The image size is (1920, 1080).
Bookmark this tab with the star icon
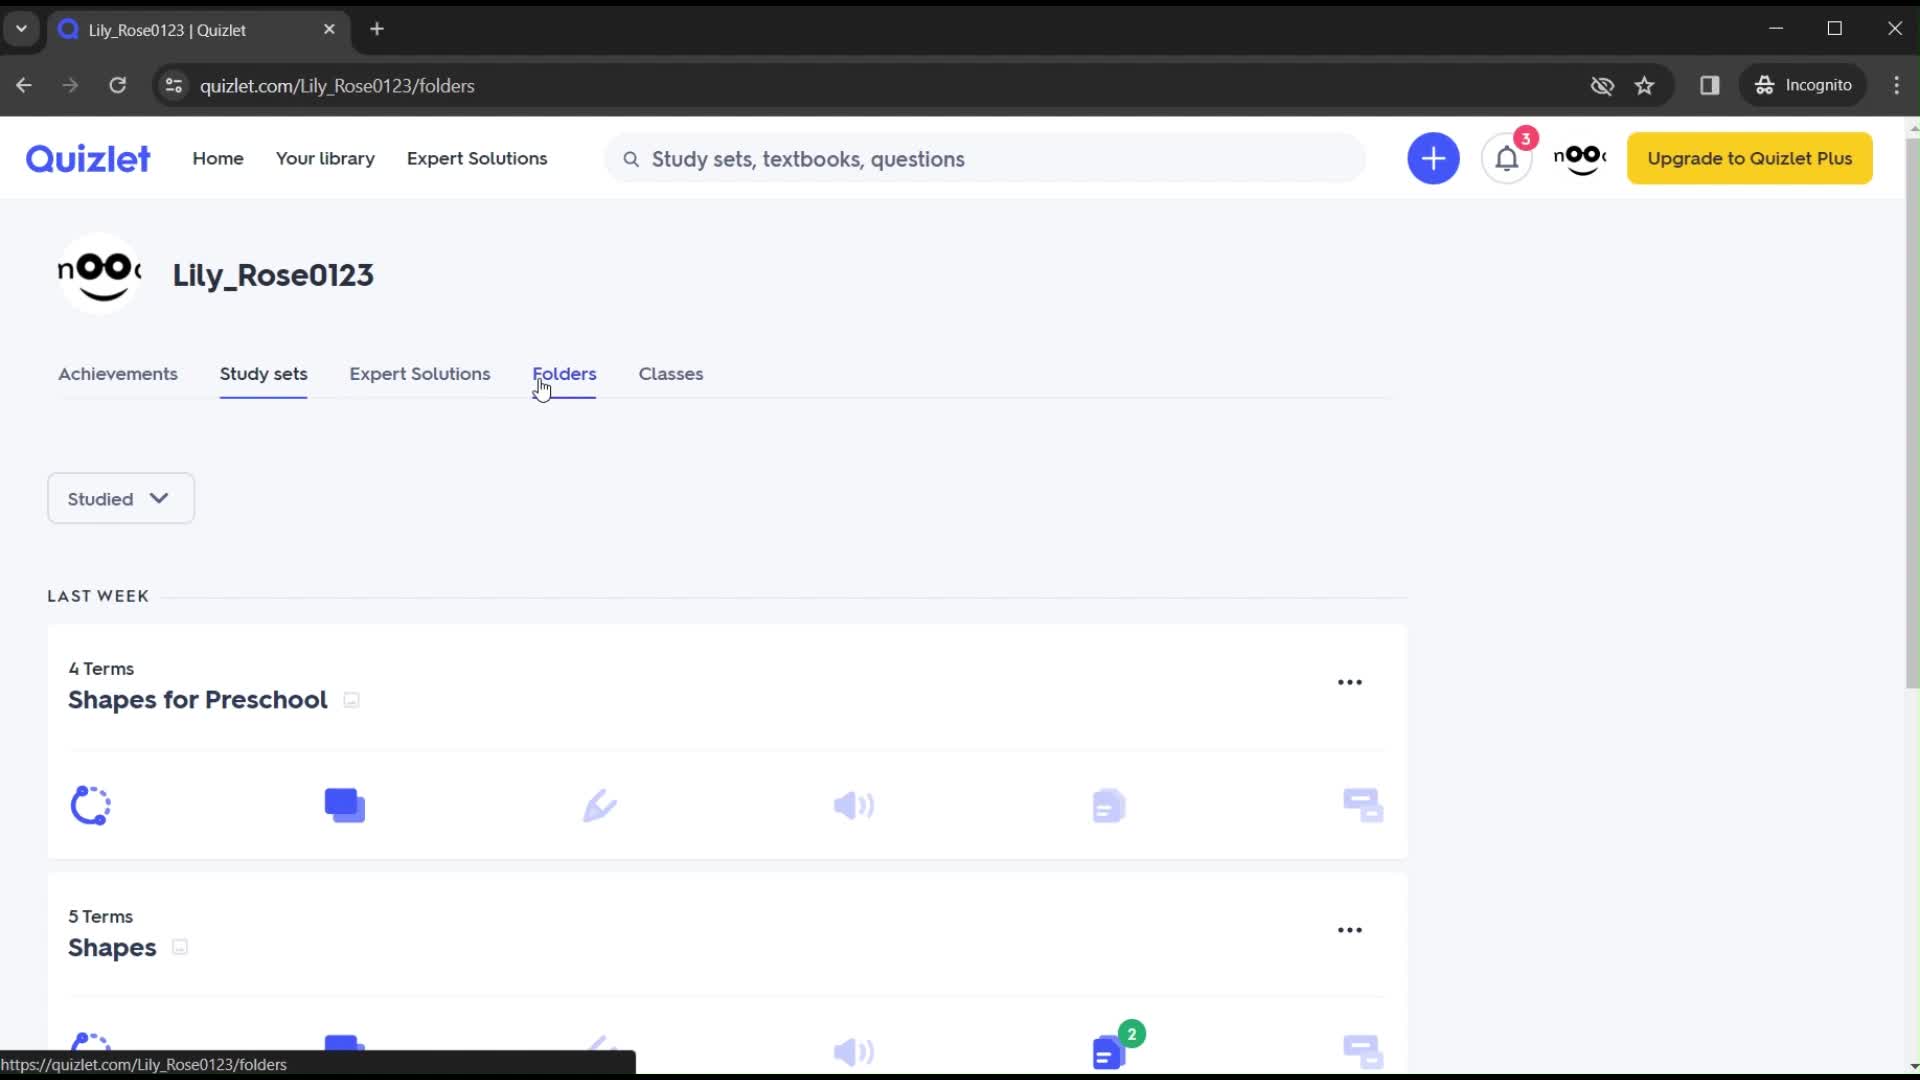coord(1645,86)
